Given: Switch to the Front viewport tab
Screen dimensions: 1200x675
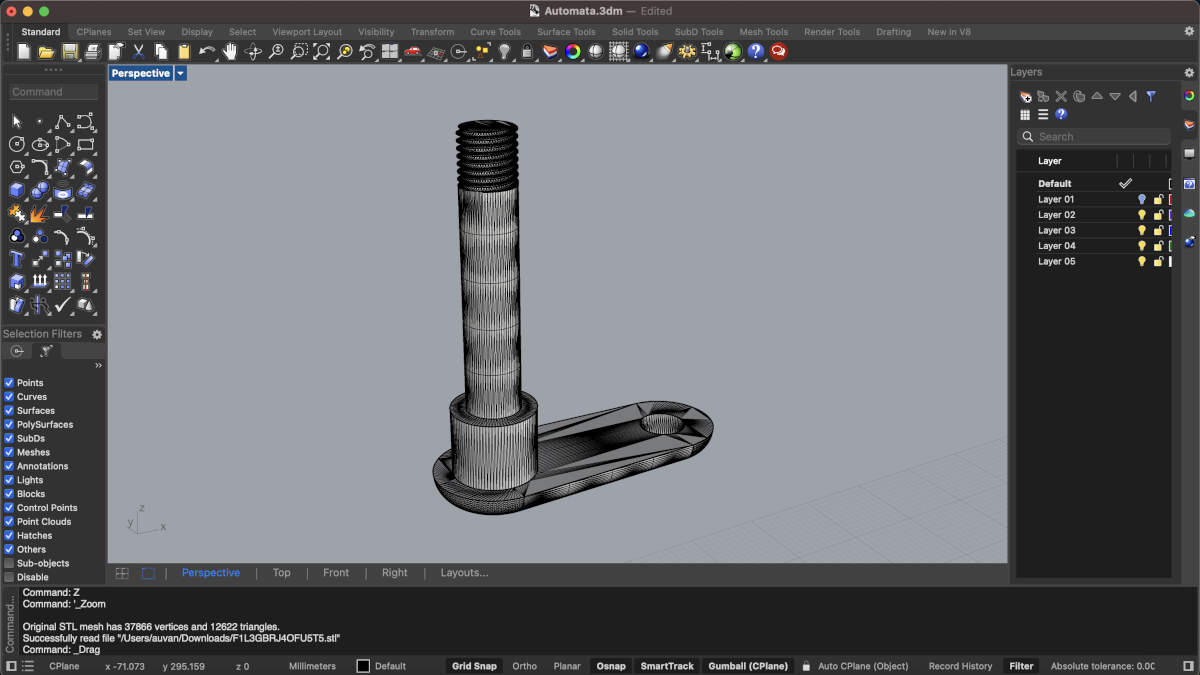Looking at the screenshot, I should pos(336,573).
